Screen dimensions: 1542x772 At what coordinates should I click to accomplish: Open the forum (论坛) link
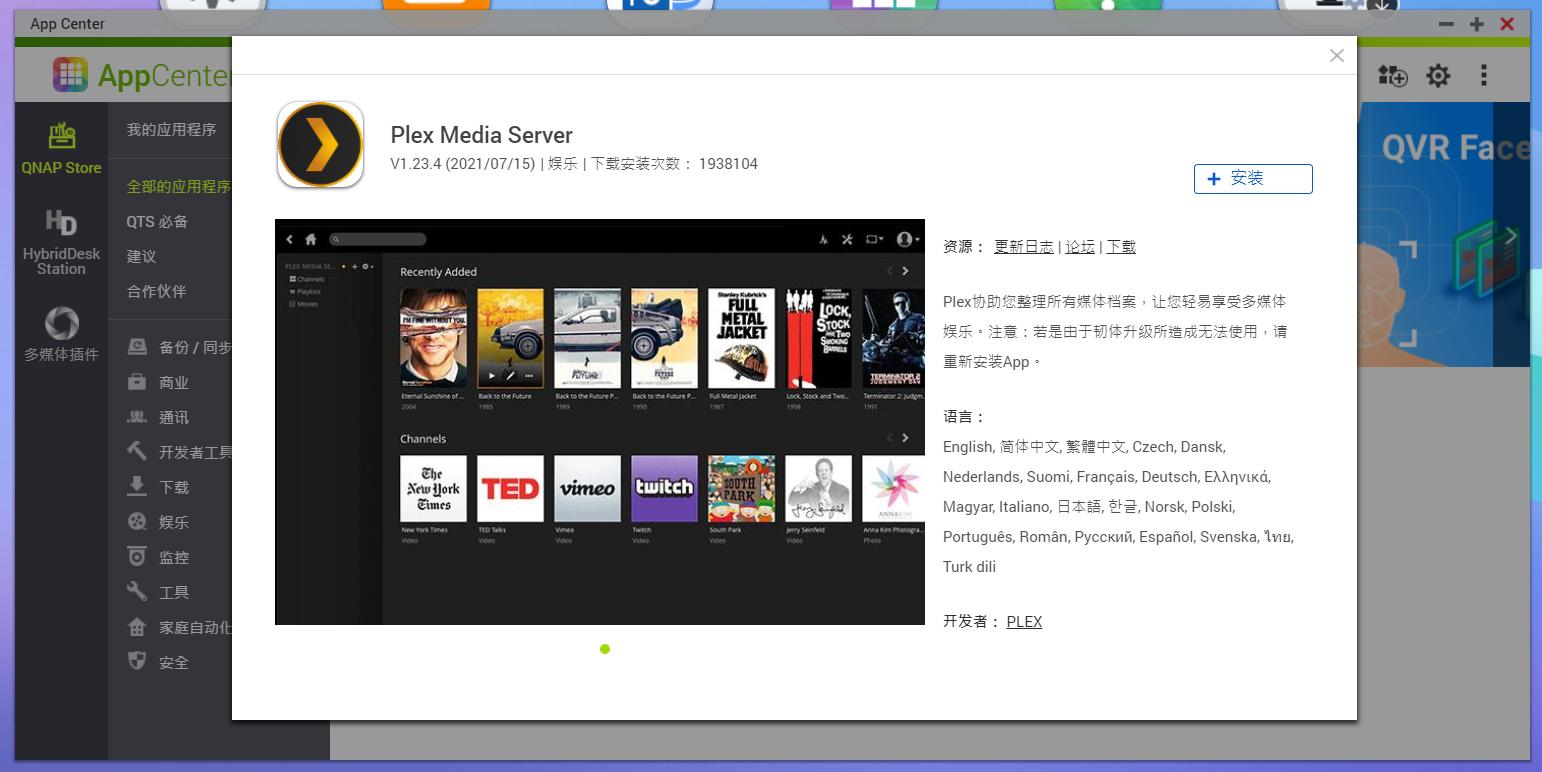[x=1079, y=247]
